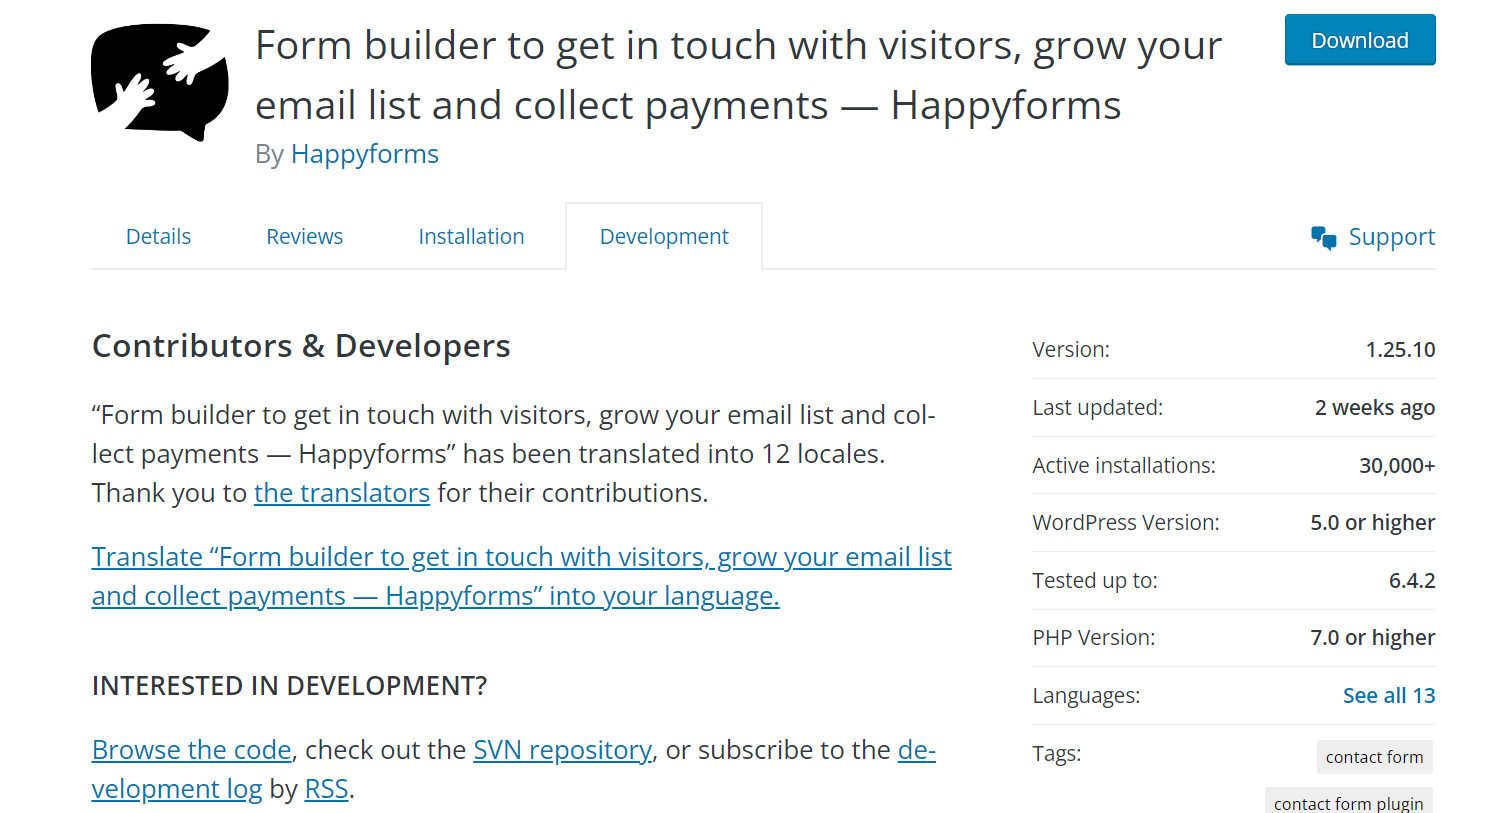Select the contact form plugin tag
The height and width of the screenshot is (813, 1494).
[x=1349, y=803]
